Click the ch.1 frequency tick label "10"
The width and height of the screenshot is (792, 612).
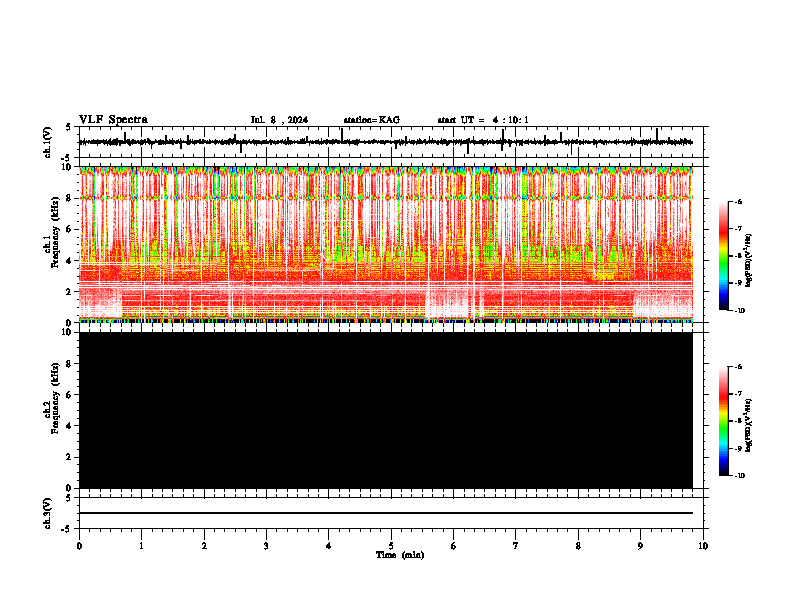[68, 167]
